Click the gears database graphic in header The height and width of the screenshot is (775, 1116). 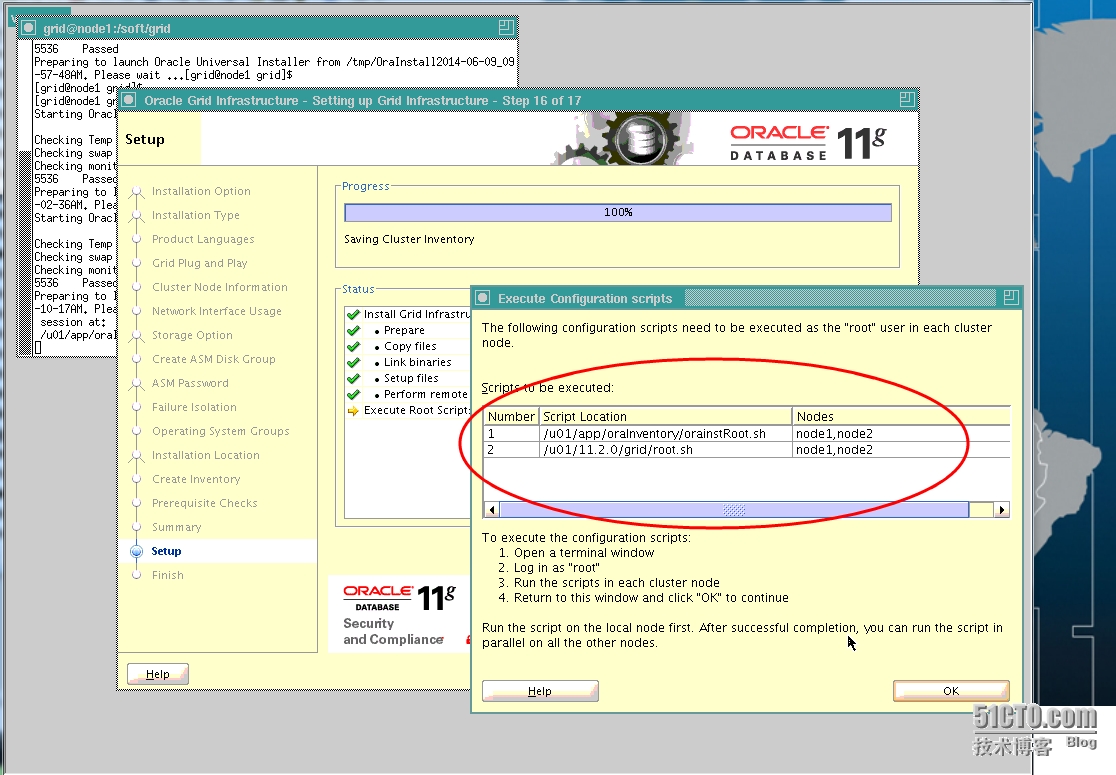click(x=623, y=139)
